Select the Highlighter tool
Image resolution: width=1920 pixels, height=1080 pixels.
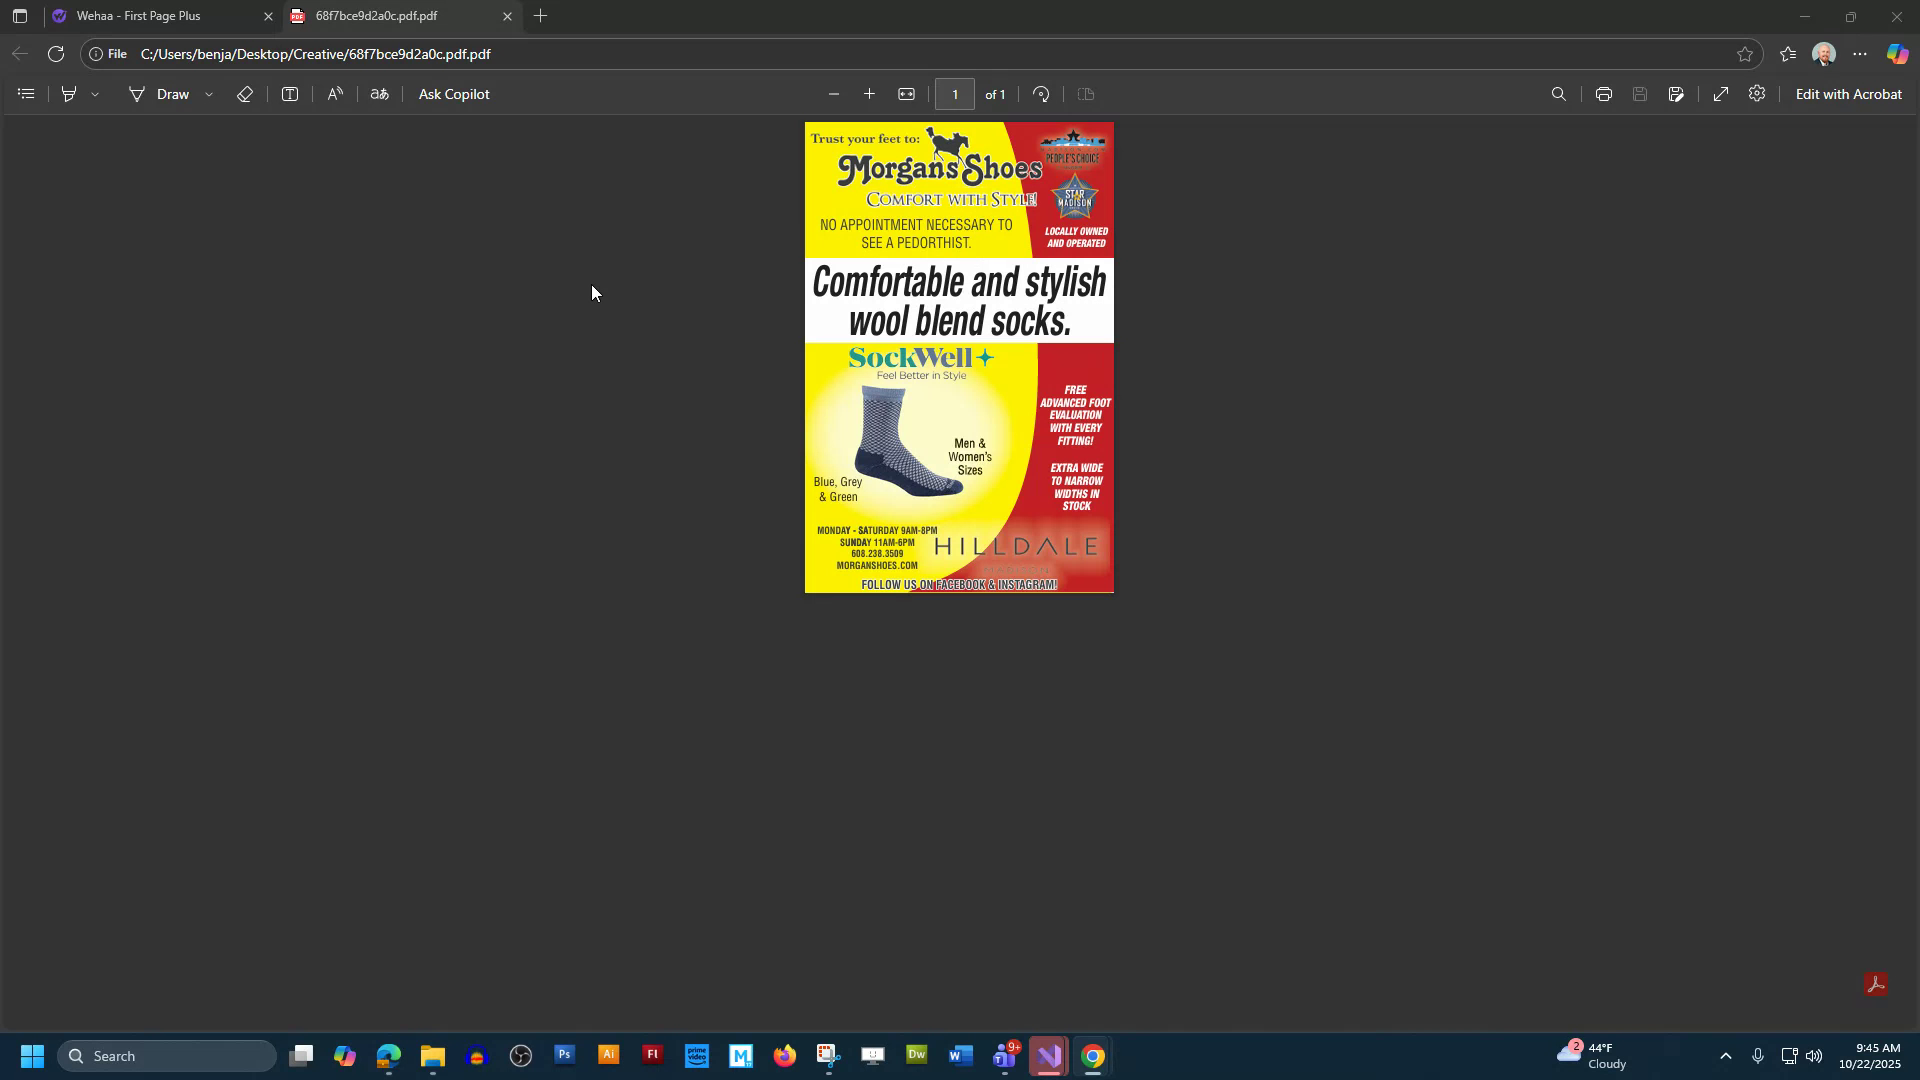pos(68,93)
